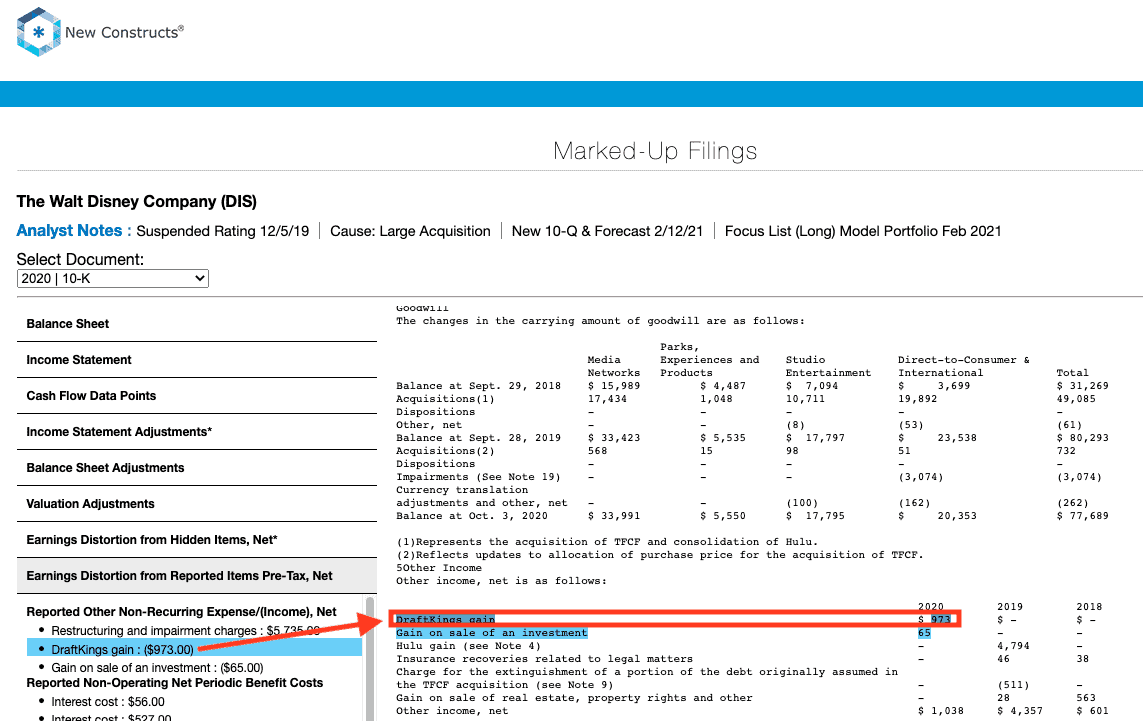Open the Select Document dropdown showing 2020 | 10-K
Screen dimensions: 1143x721
(112, 278)
